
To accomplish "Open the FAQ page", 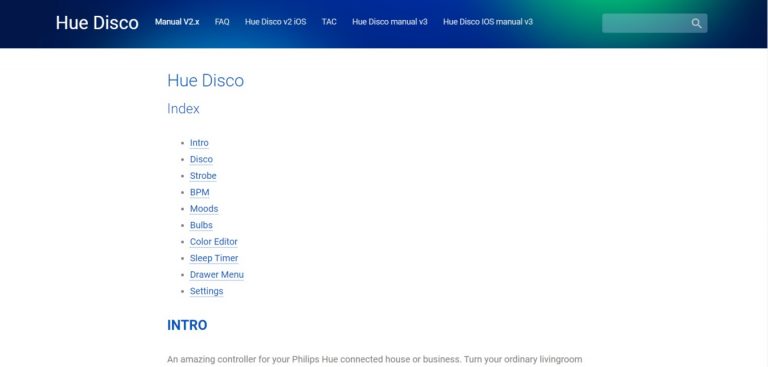I will click(x=222, y=22).
